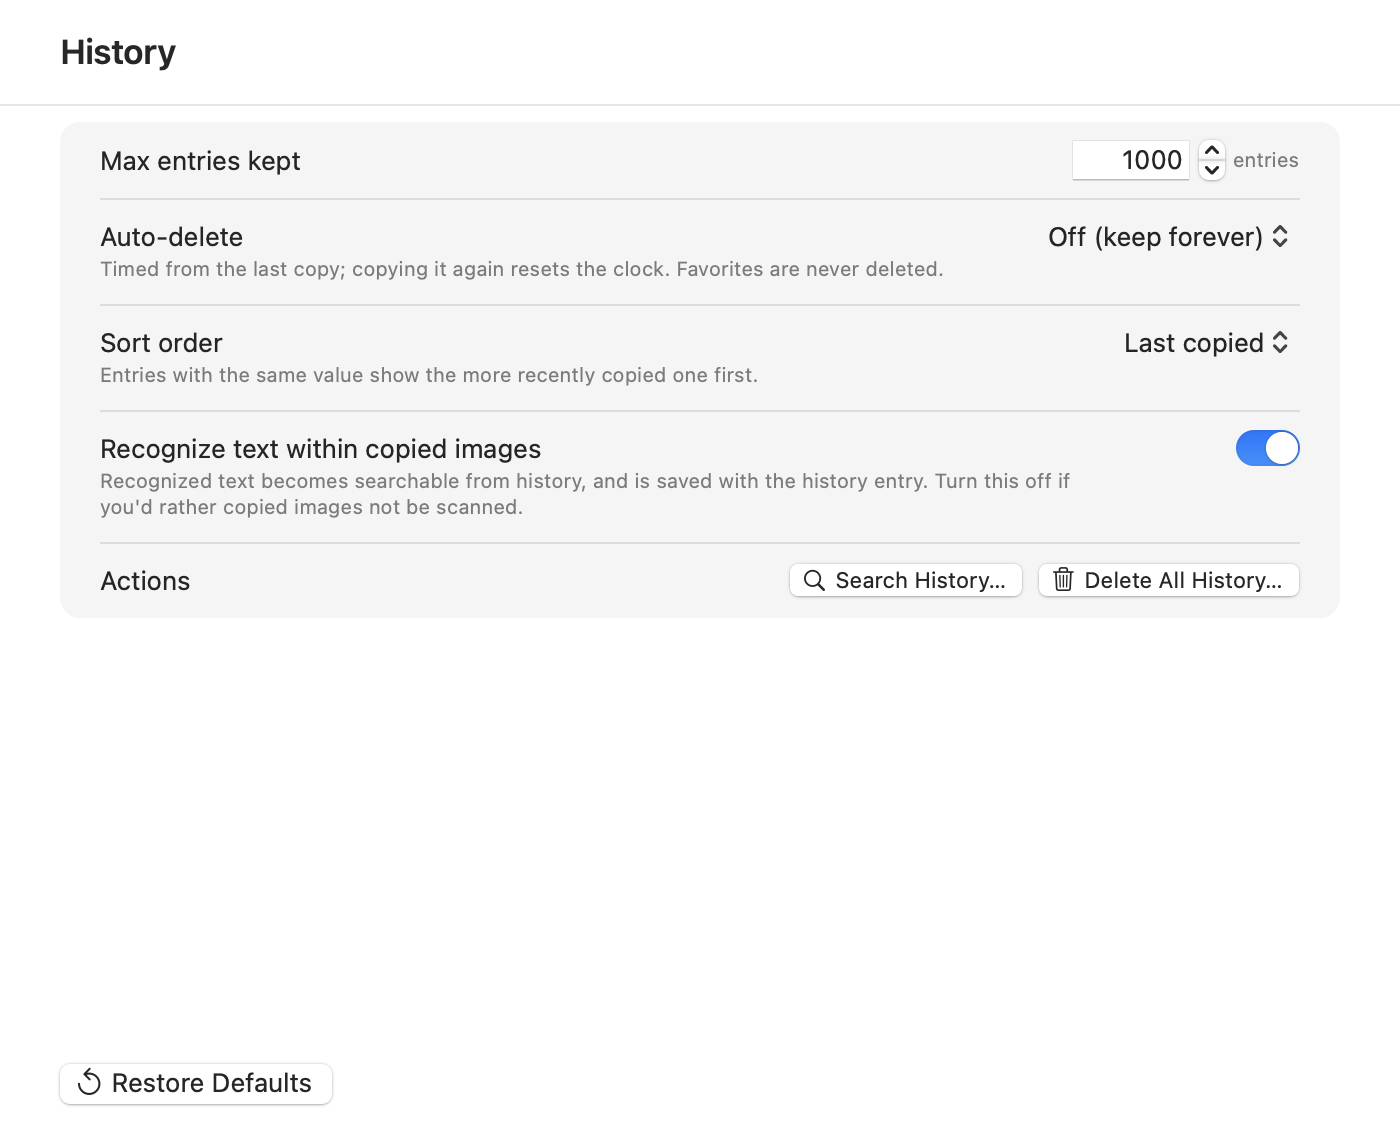Restore Defaults for History settings

click(196, 1084)
